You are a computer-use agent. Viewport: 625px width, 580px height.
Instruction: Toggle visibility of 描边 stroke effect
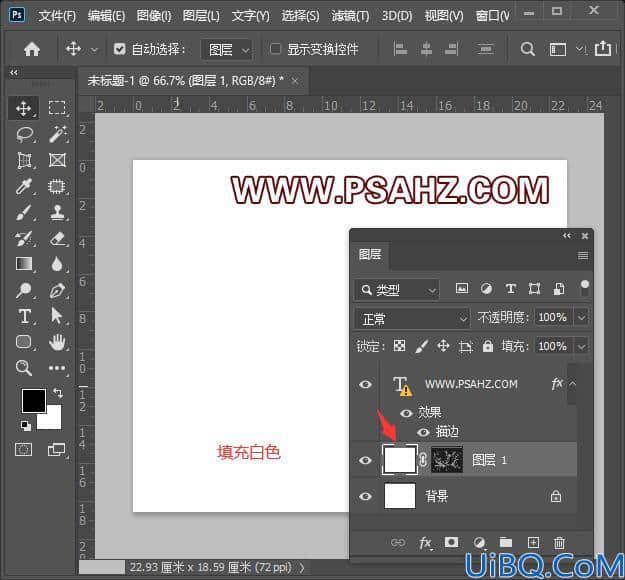423,432
